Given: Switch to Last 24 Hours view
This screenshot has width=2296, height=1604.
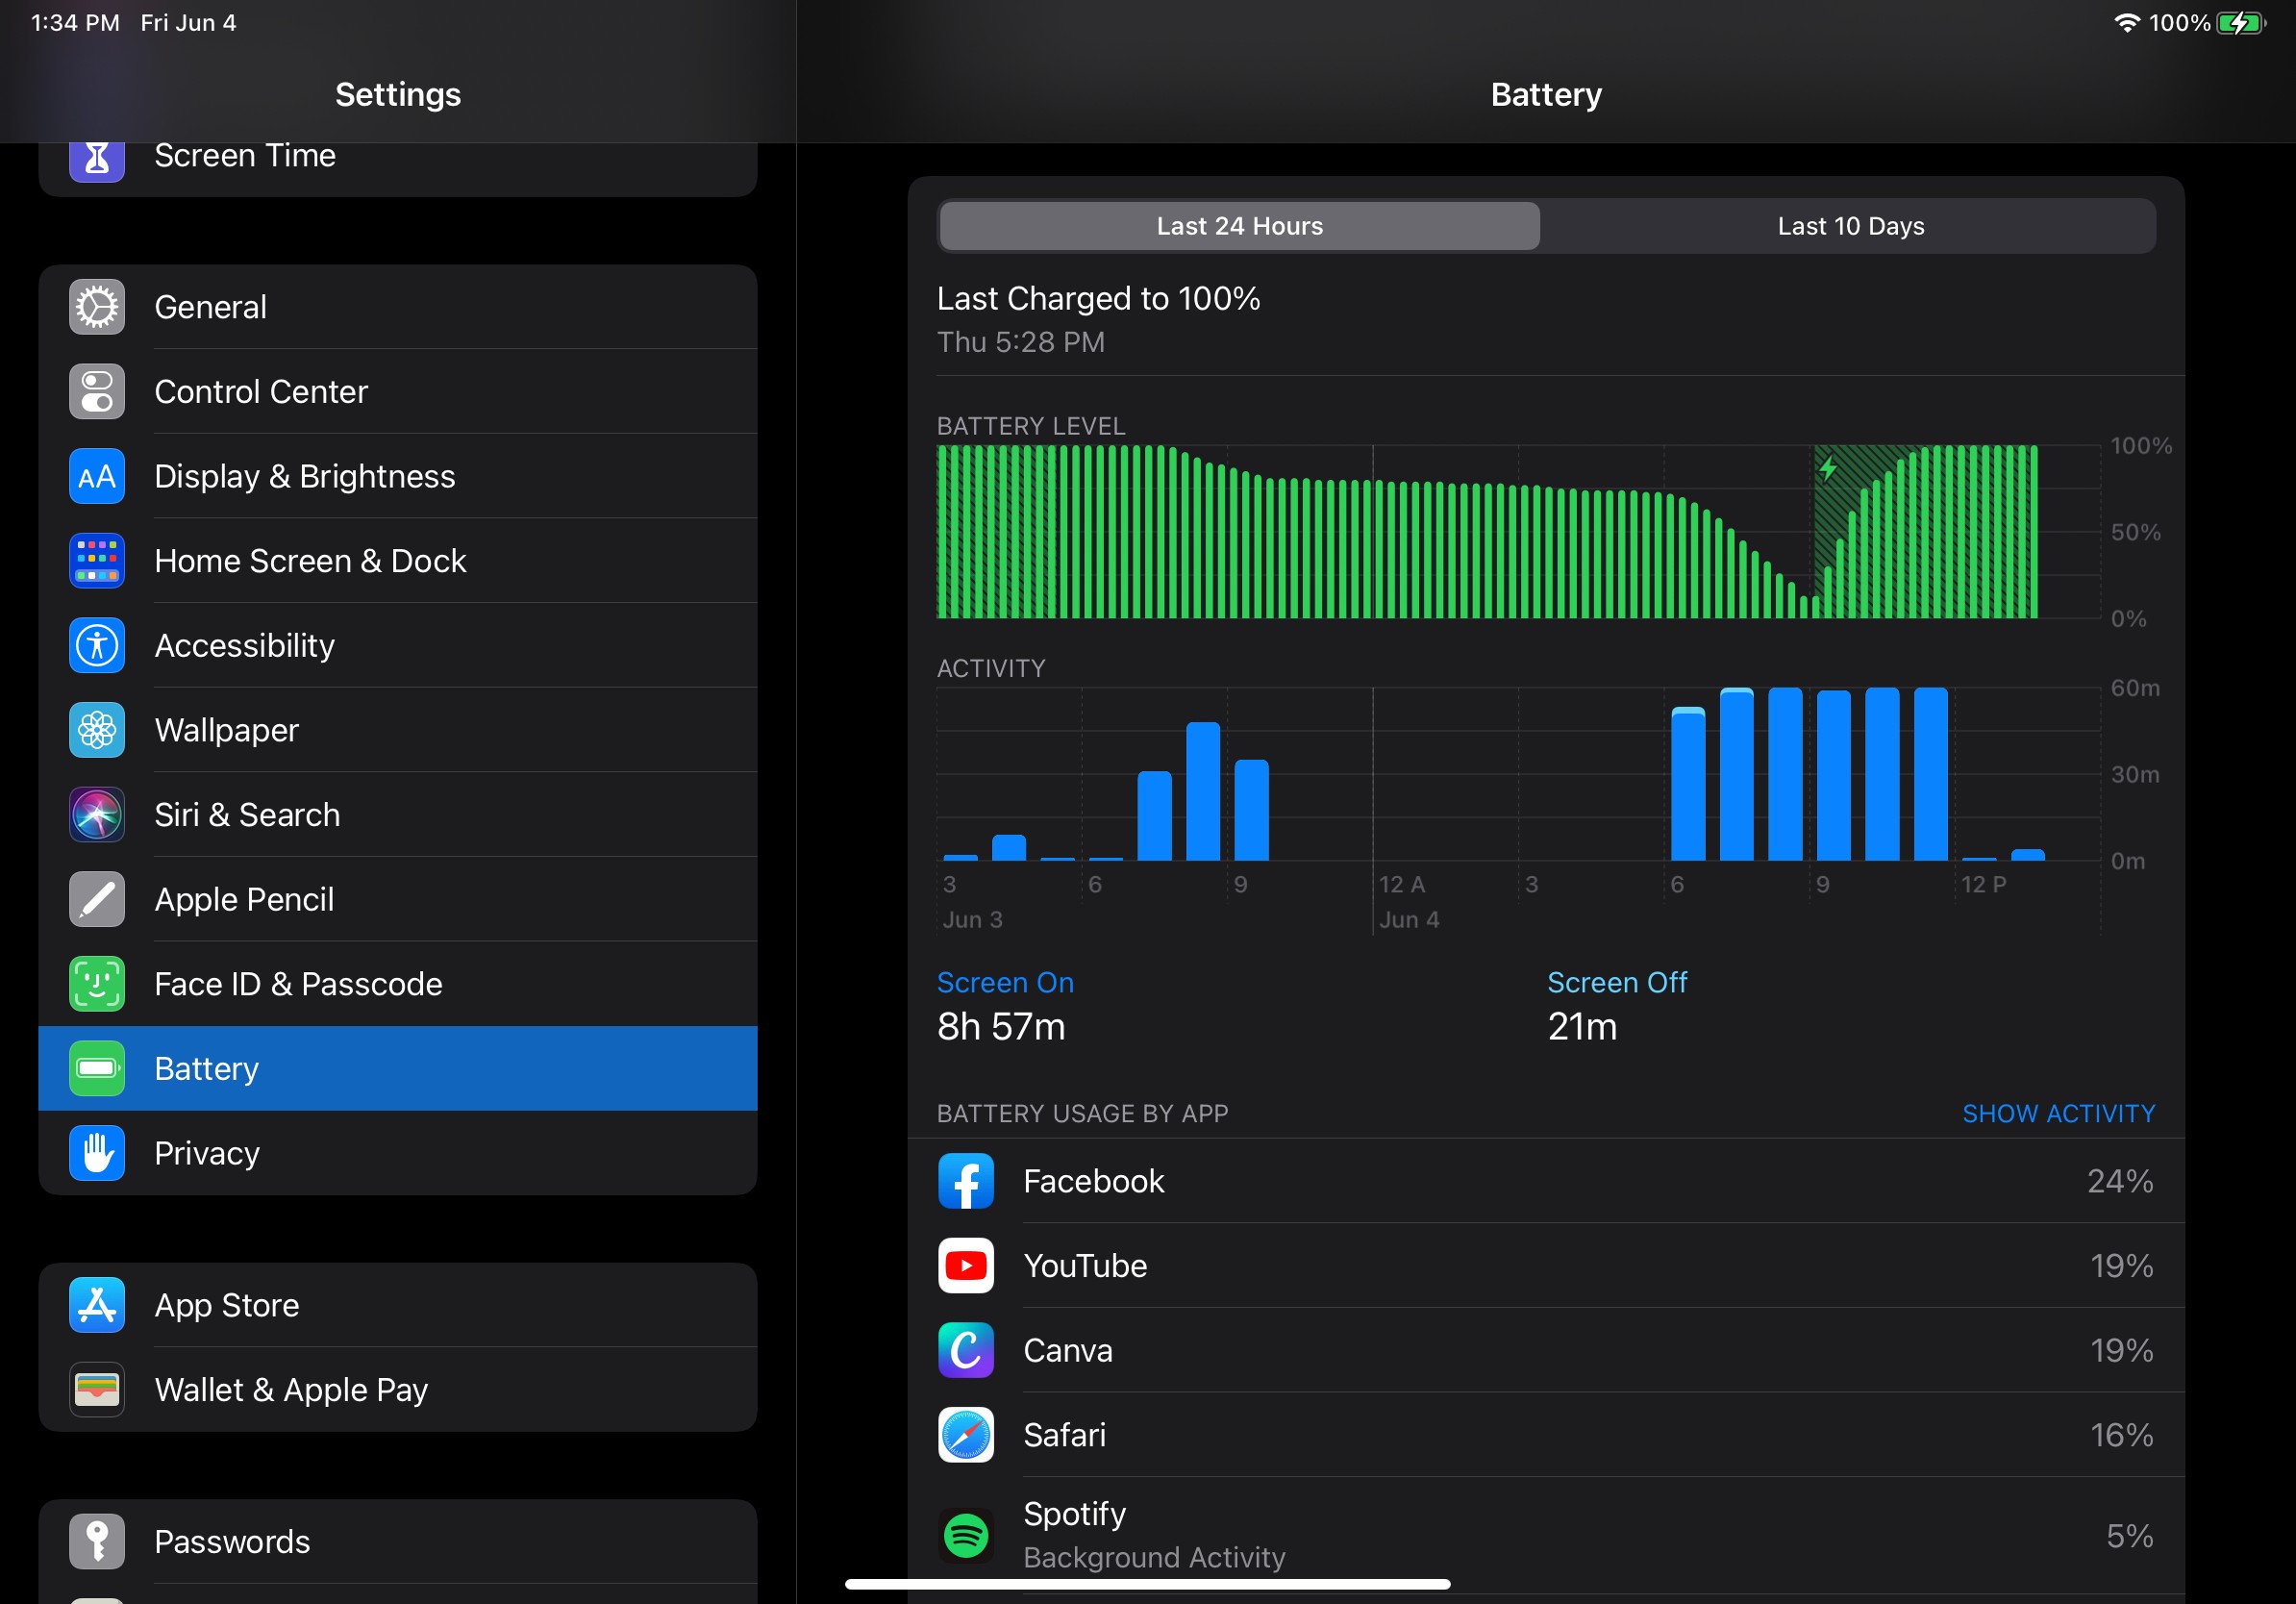Looking at the screenshot, I should click(1239, 226).
